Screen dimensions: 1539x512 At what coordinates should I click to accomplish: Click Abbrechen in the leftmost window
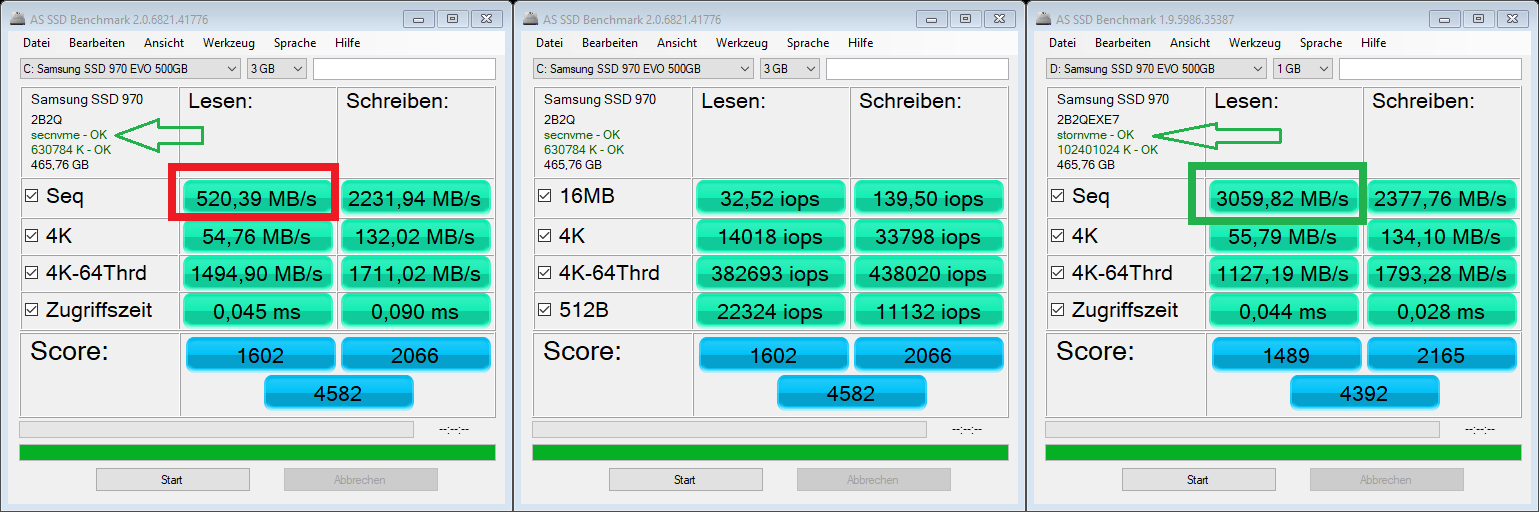[x=360, y=480]
